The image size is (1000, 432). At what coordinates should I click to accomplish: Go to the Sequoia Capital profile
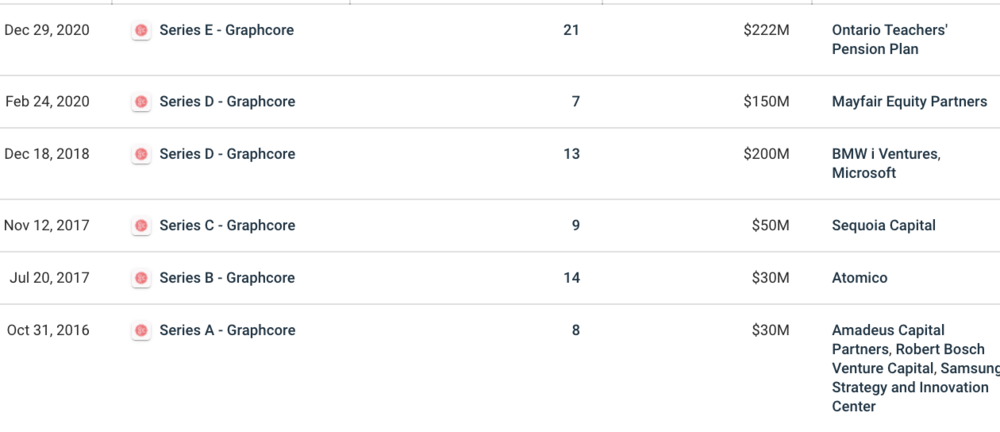pos(884,225)
